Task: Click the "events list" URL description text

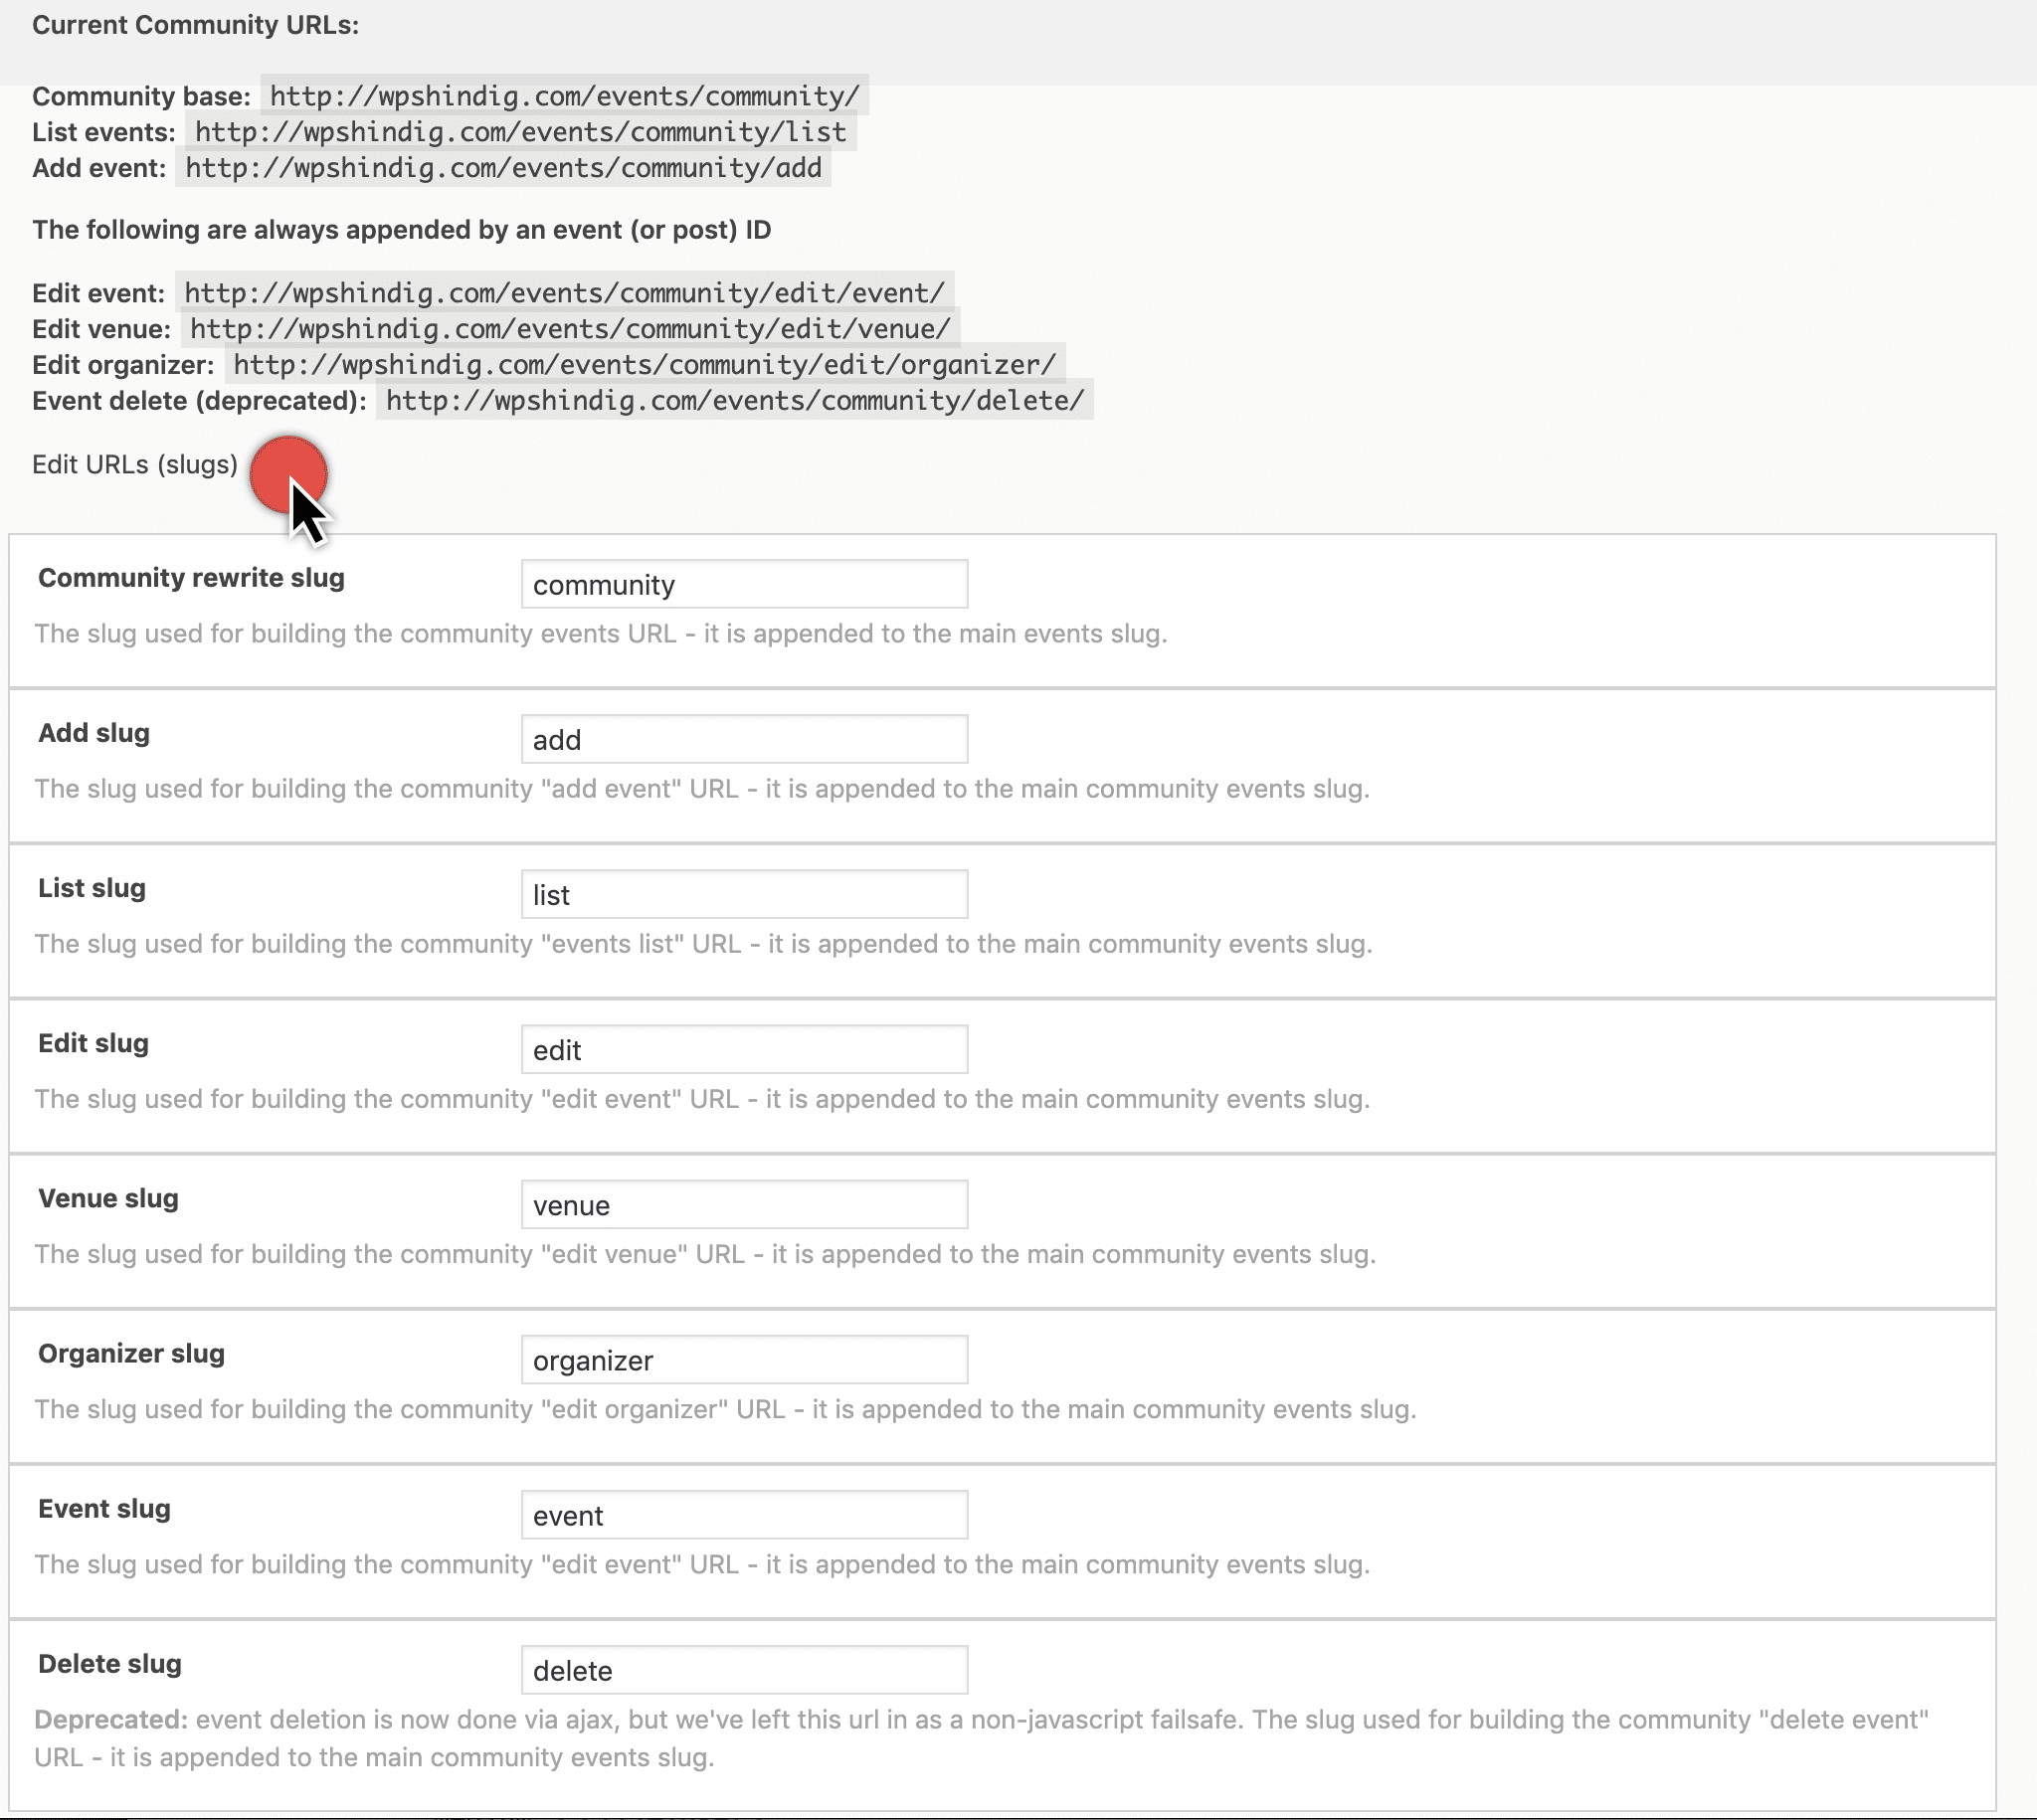Action: click(x=703, y=944)
